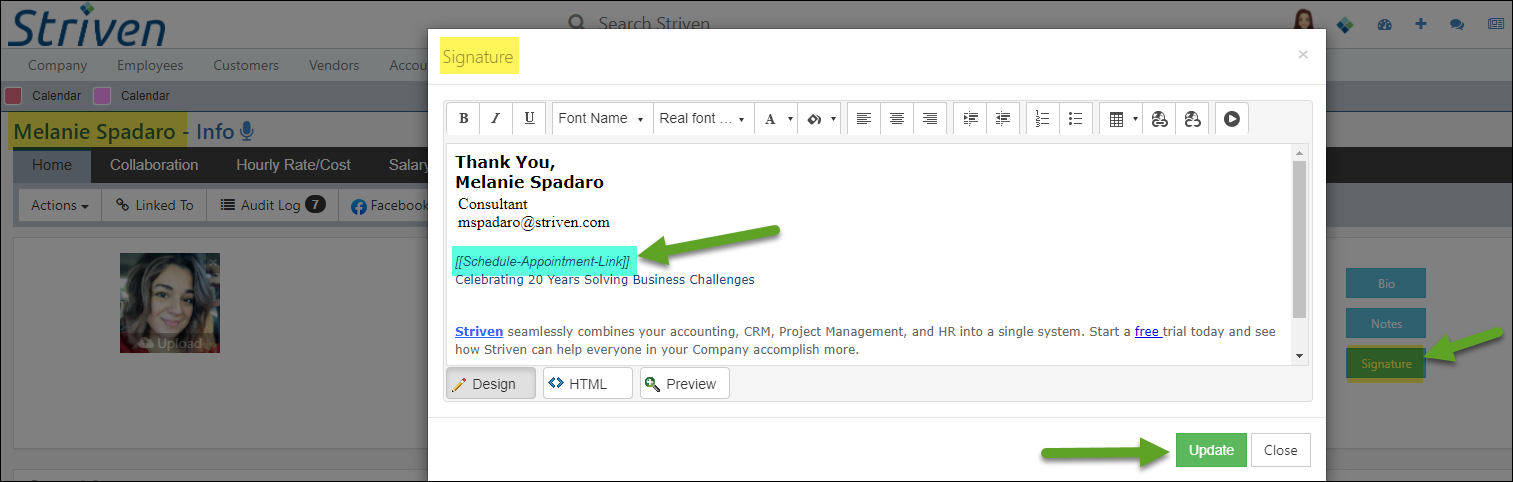Screen dimensions: 1513x482
Task: Open the Actions dropdown
Action: tap(59, 205)
